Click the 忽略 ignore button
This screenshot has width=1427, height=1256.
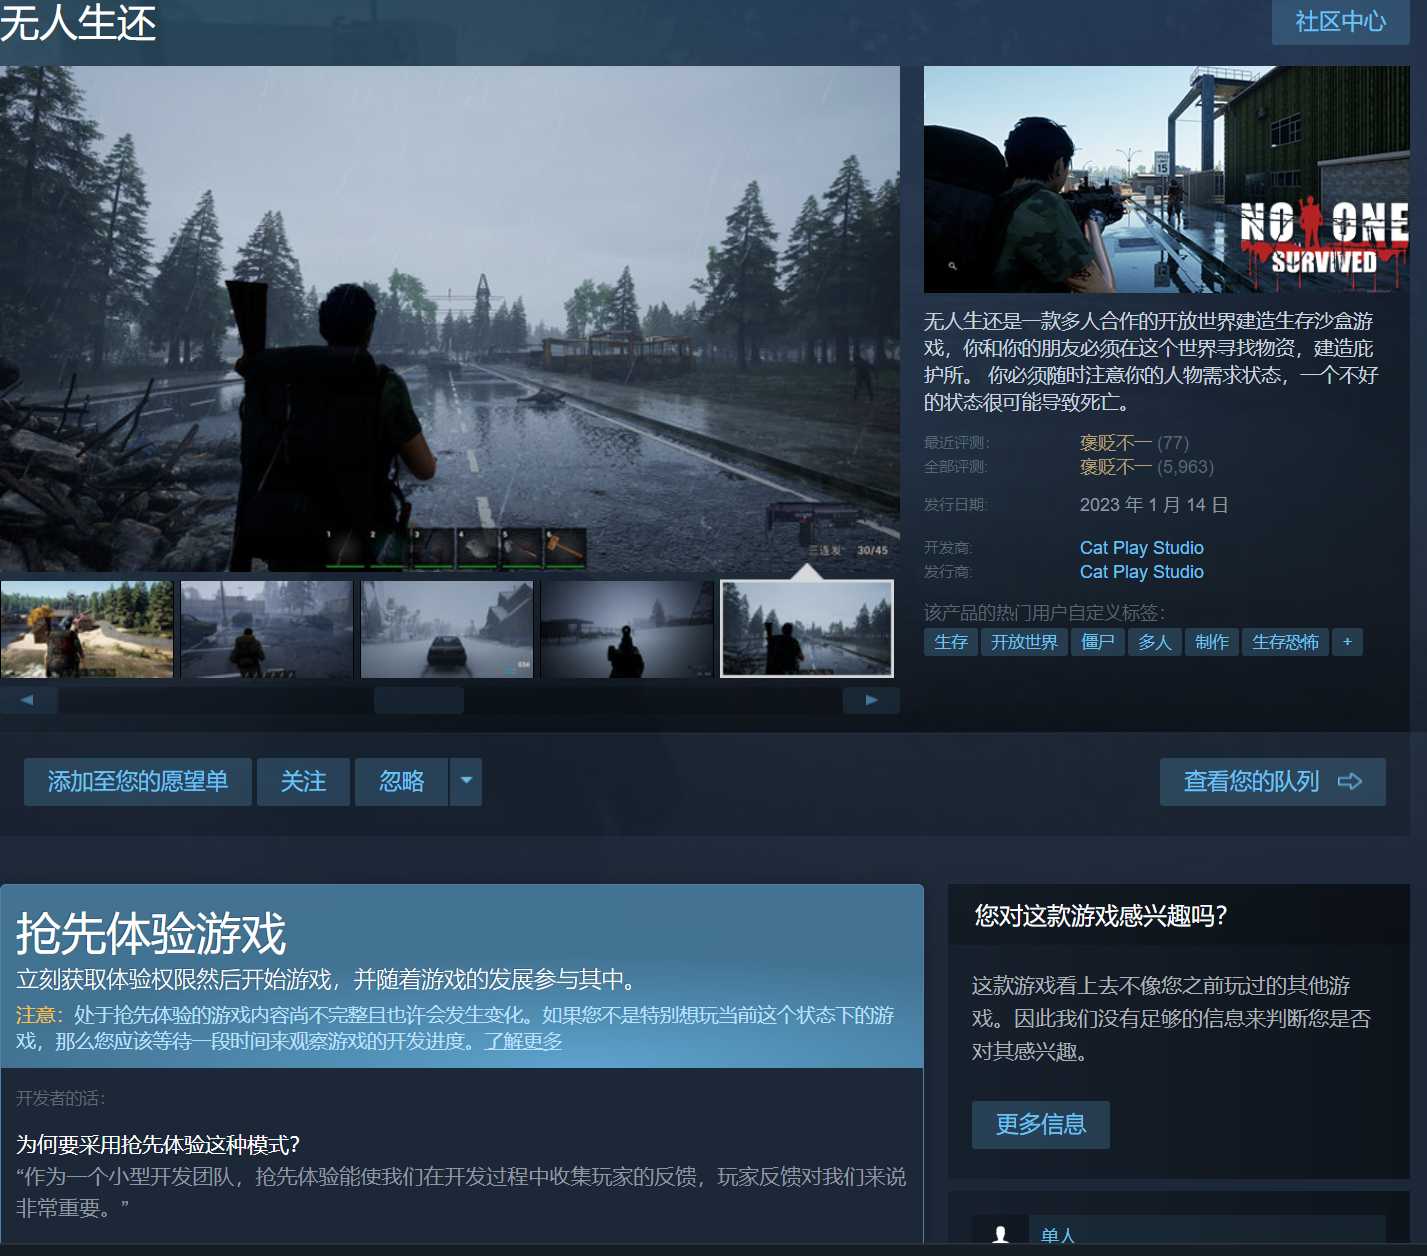(x=402, y=782)
